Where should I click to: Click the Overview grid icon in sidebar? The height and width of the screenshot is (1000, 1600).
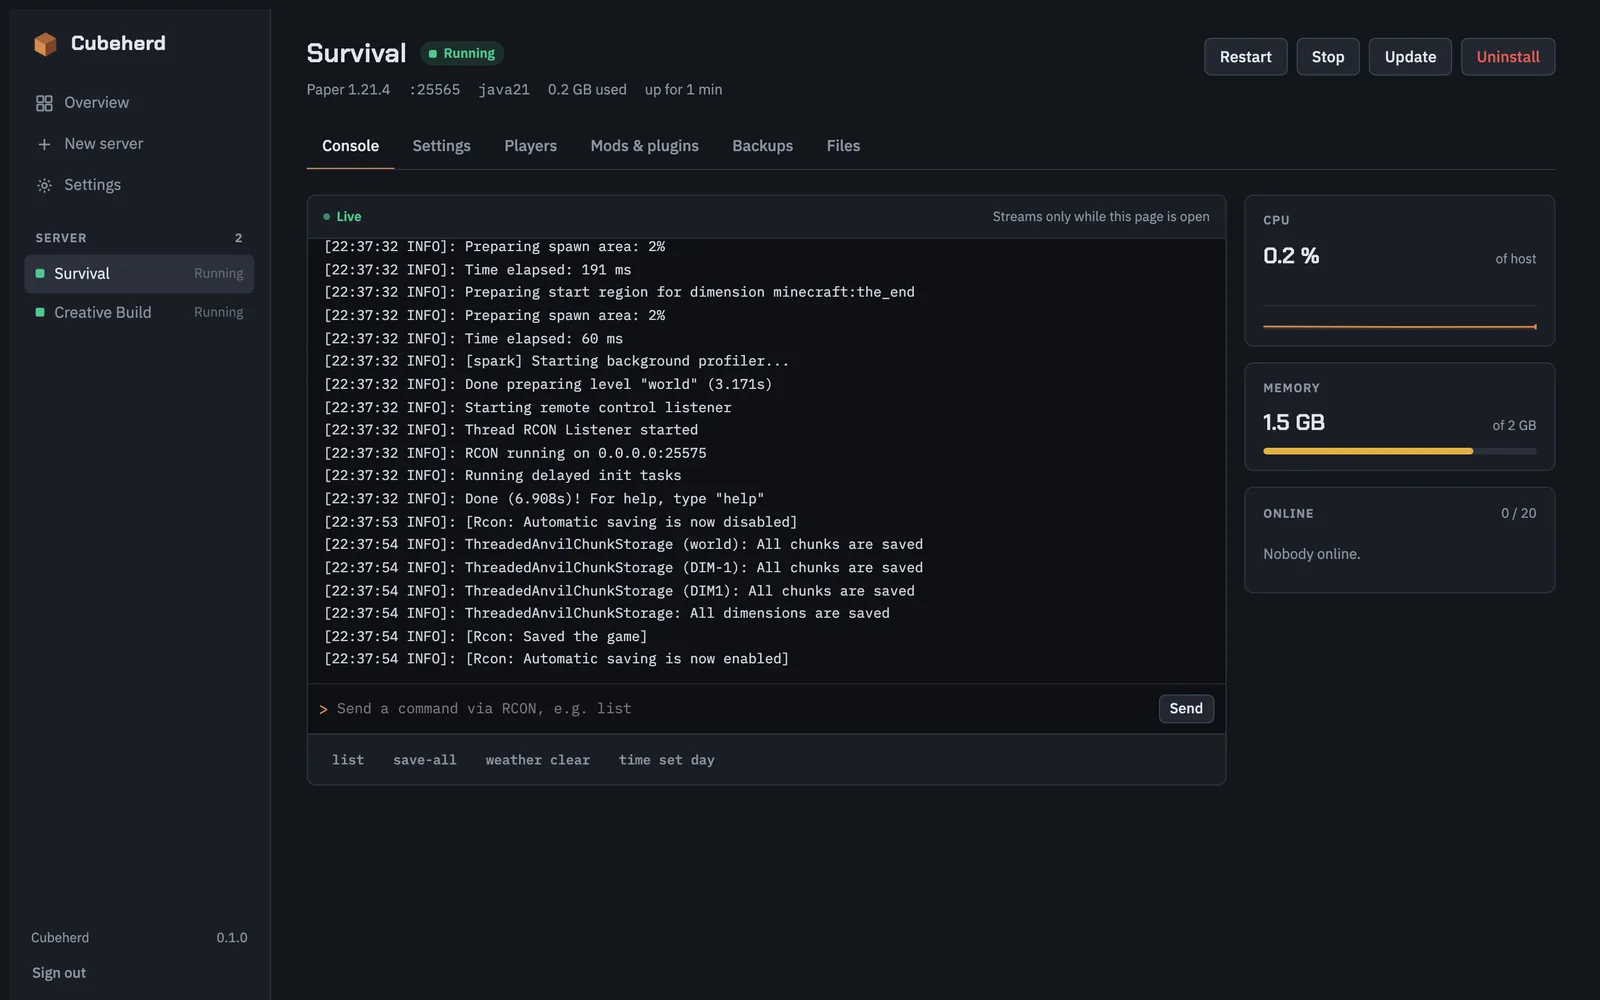point(44,103)
